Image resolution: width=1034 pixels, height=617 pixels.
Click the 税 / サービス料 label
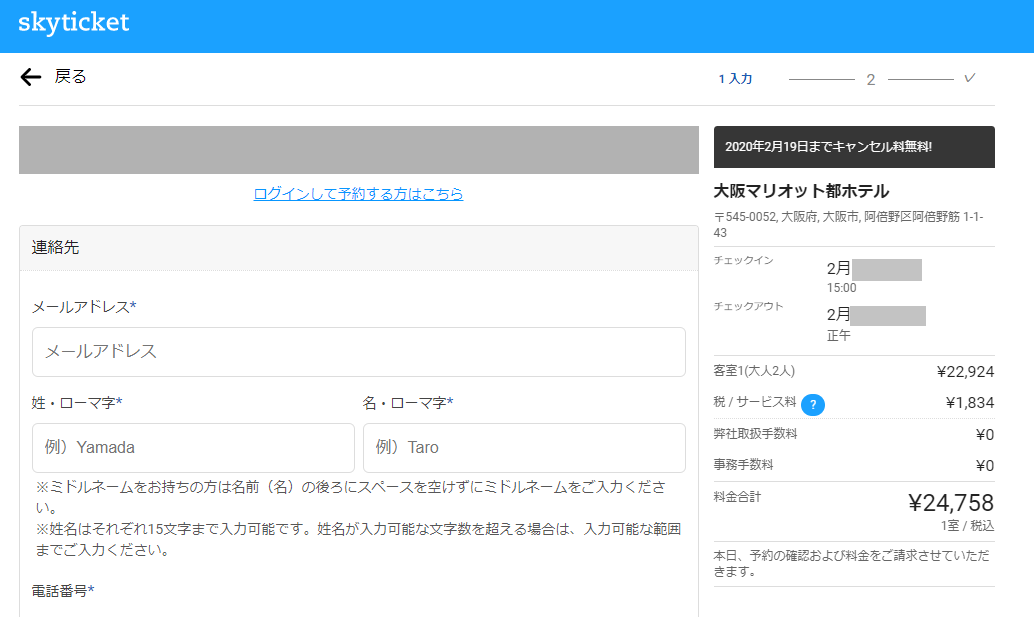(x=754, y=402)
